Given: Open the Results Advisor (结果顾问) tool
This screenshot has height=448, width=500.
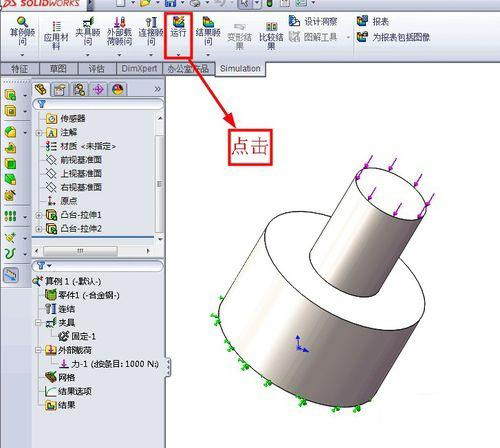Looking at the screenshot, I should (208, 32).
